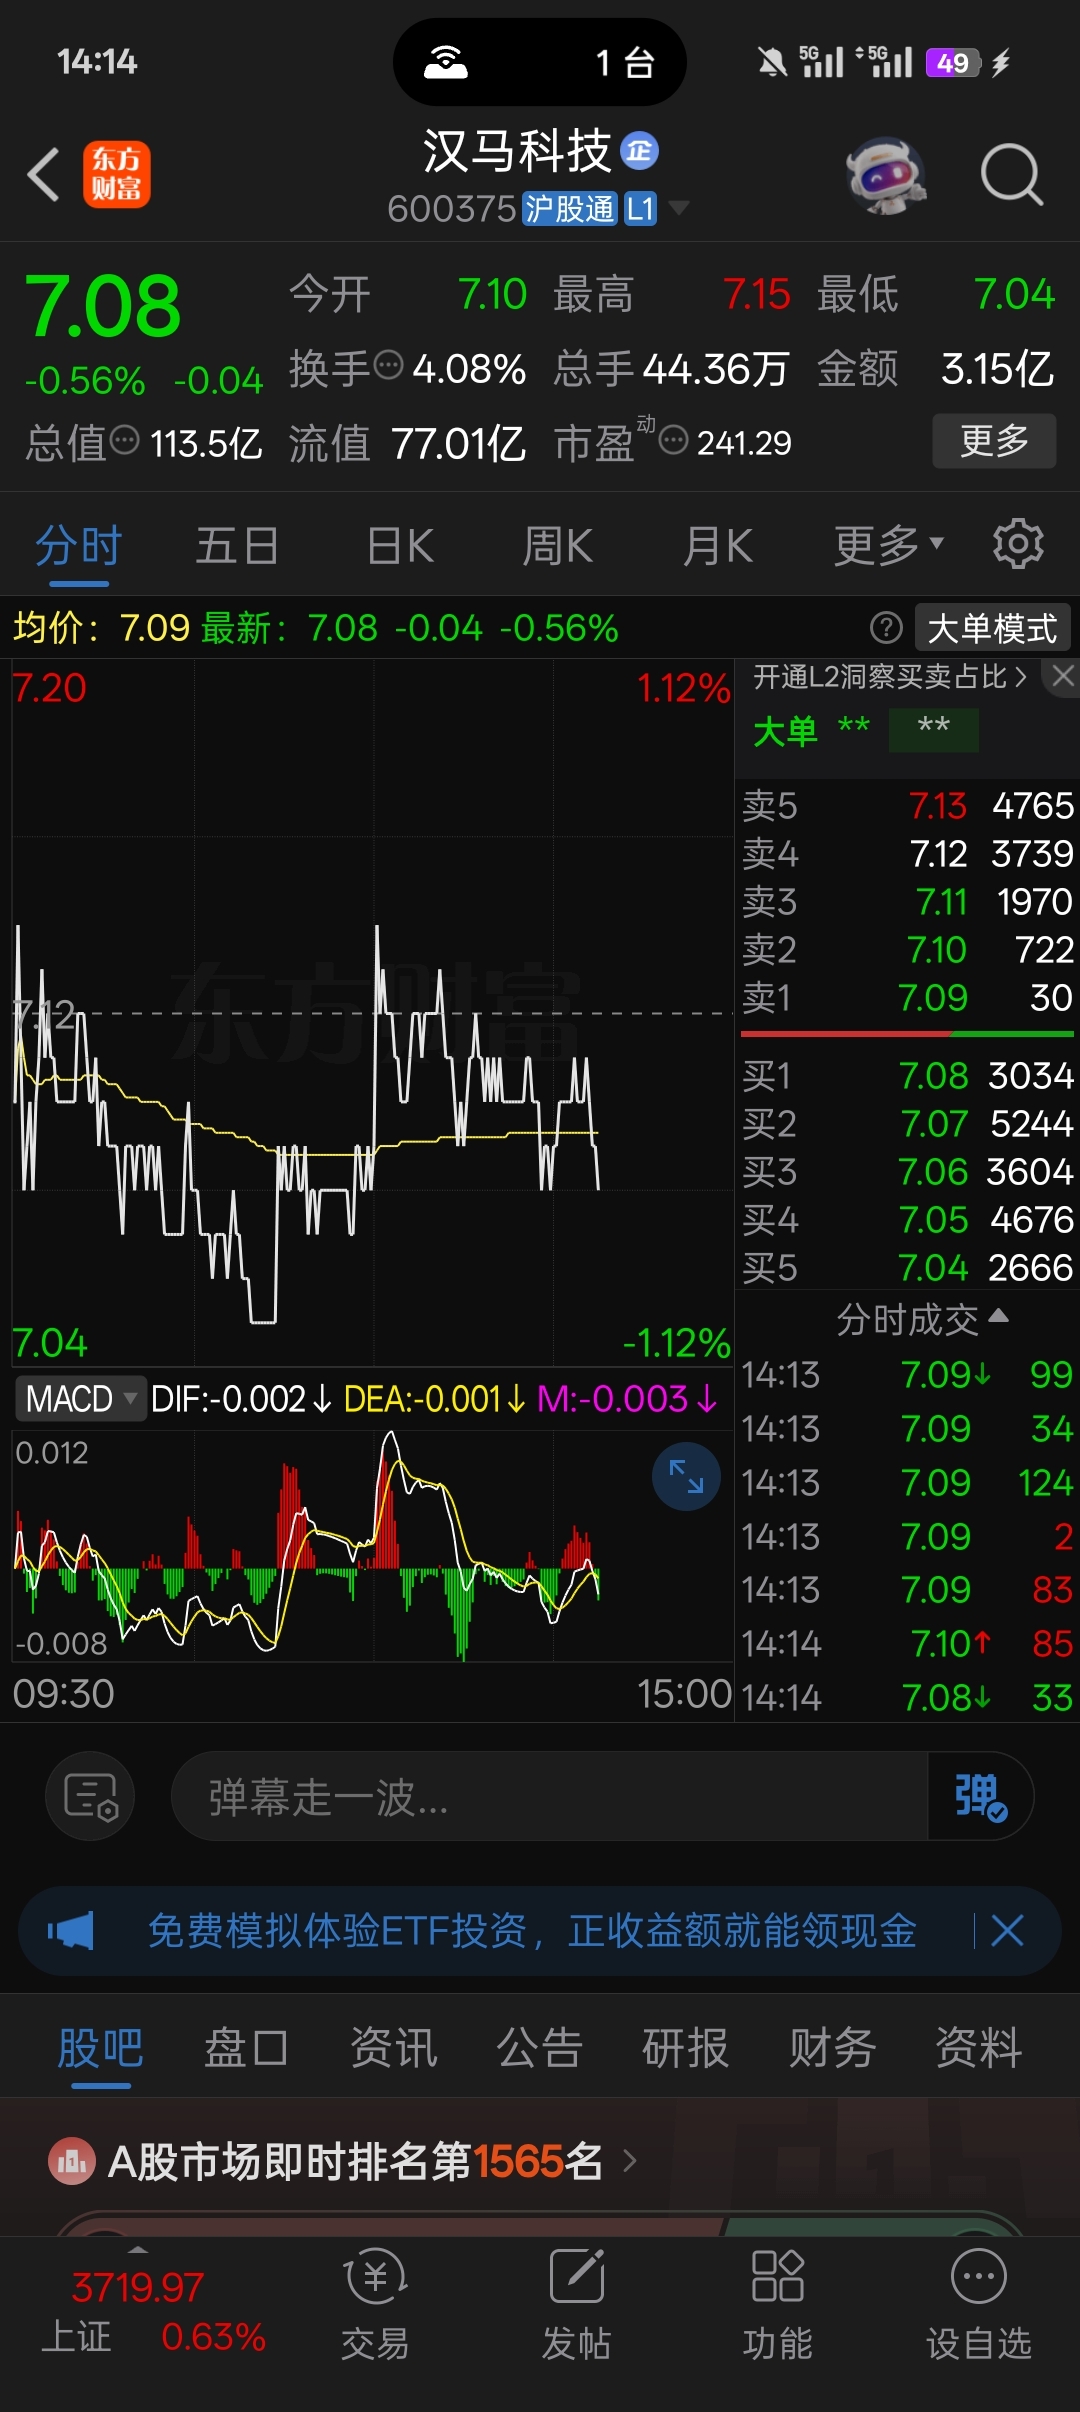Screen dimensions: 1080x2412
Task: Switch to the 分时 chart tab
Action: click(78, 546)
